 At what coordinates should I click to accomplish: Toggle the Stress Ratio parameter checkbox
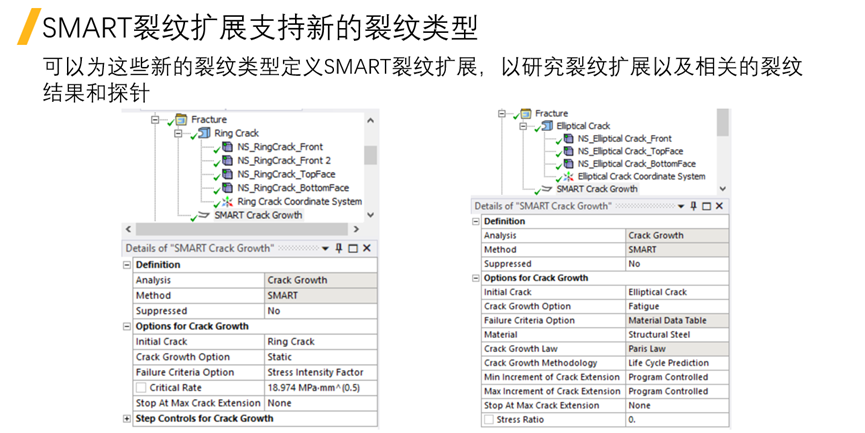coord(489,420)
